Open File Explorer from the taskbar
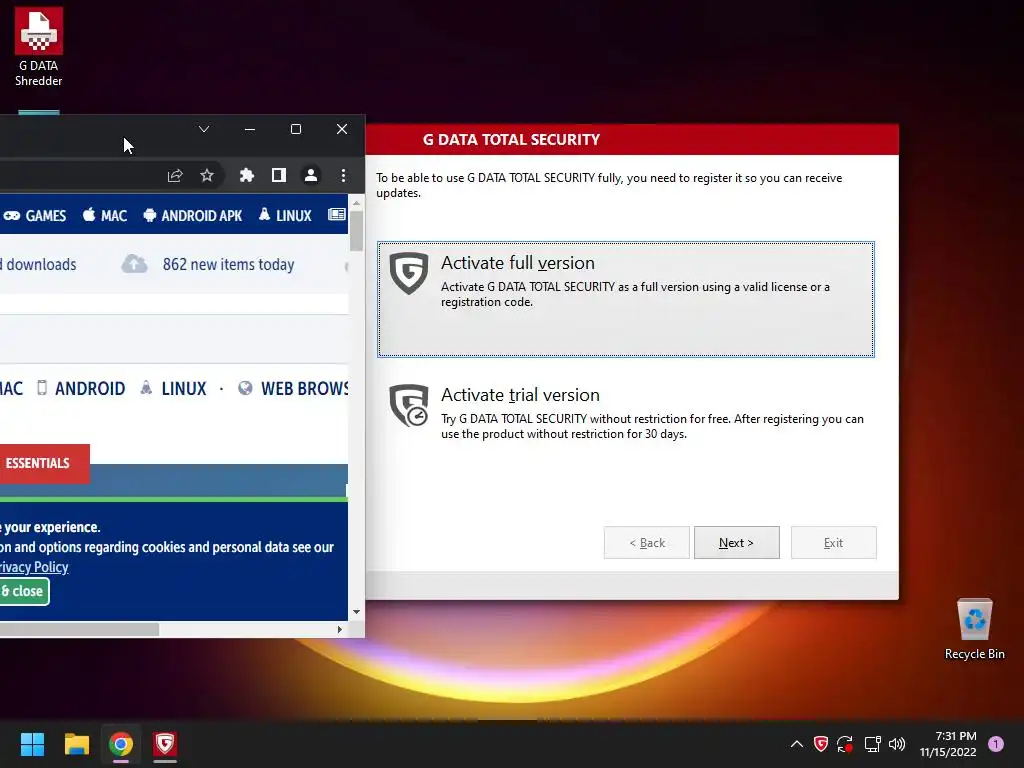The height and width of the screenshot is (768, 1024). (x=76, y=744)
